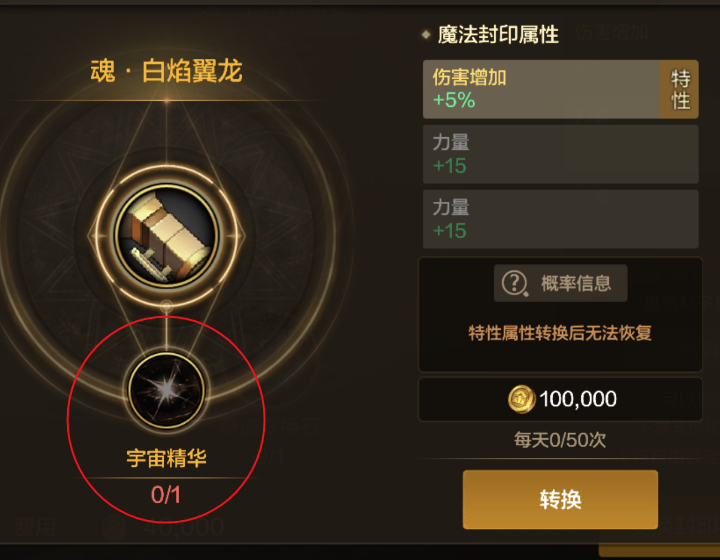Click the 魔法封印属性 header

click(x=498, y=34)
